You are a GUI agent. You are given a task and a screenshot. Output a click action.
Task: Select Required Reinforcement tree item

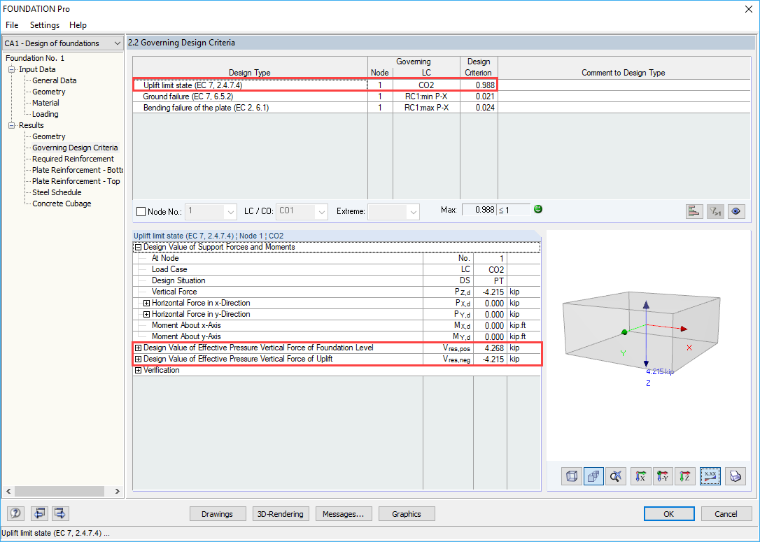coord(73,159)
